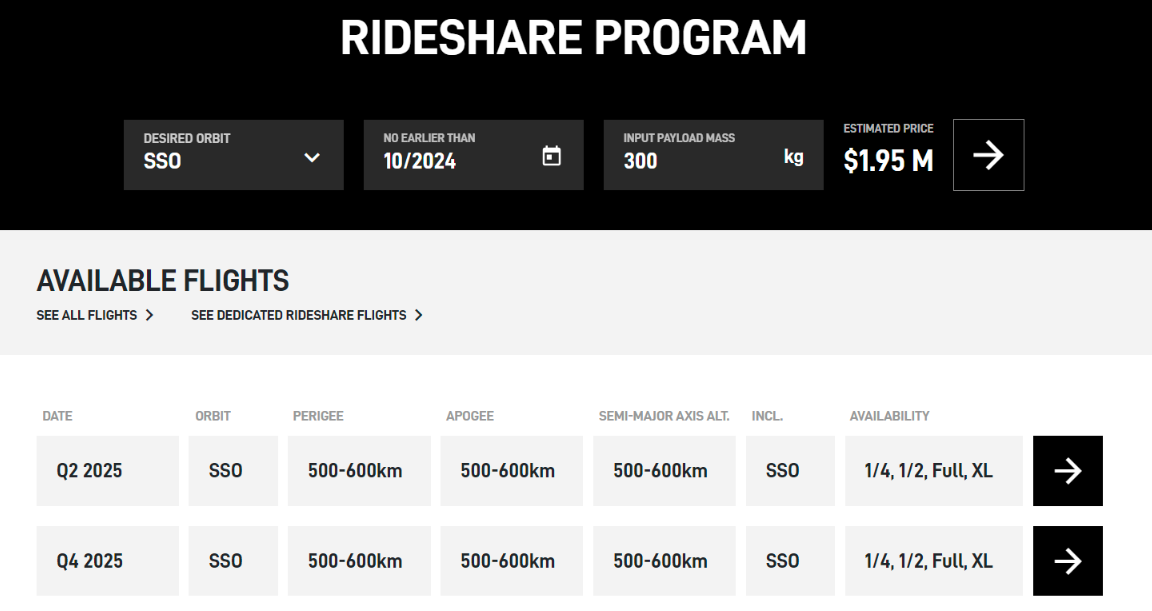
Task: Click the arrow button beside estimated price
Action: [988, 155]
